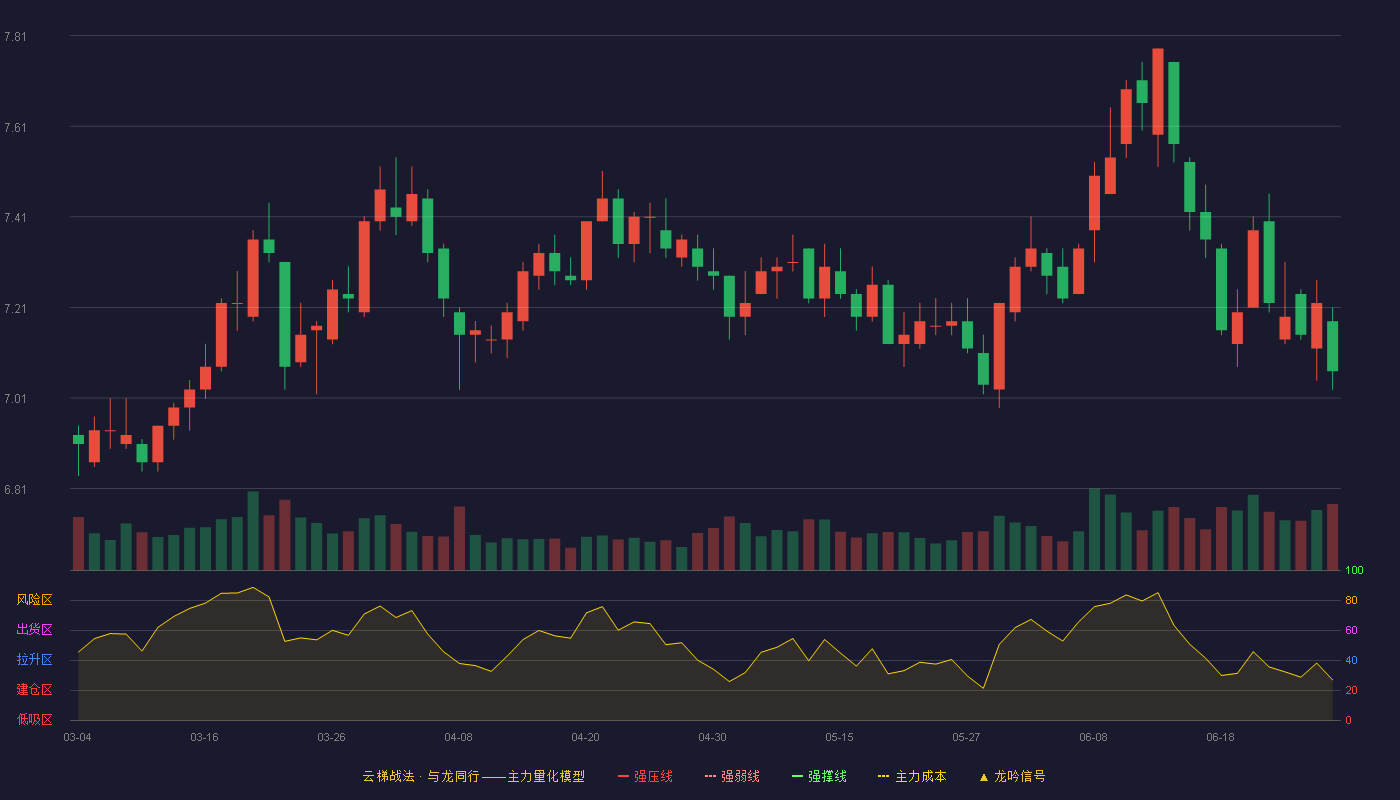Click the 06-08 date label
Viewport: 1400px width, 800px height.
[x=1093, y=737]
